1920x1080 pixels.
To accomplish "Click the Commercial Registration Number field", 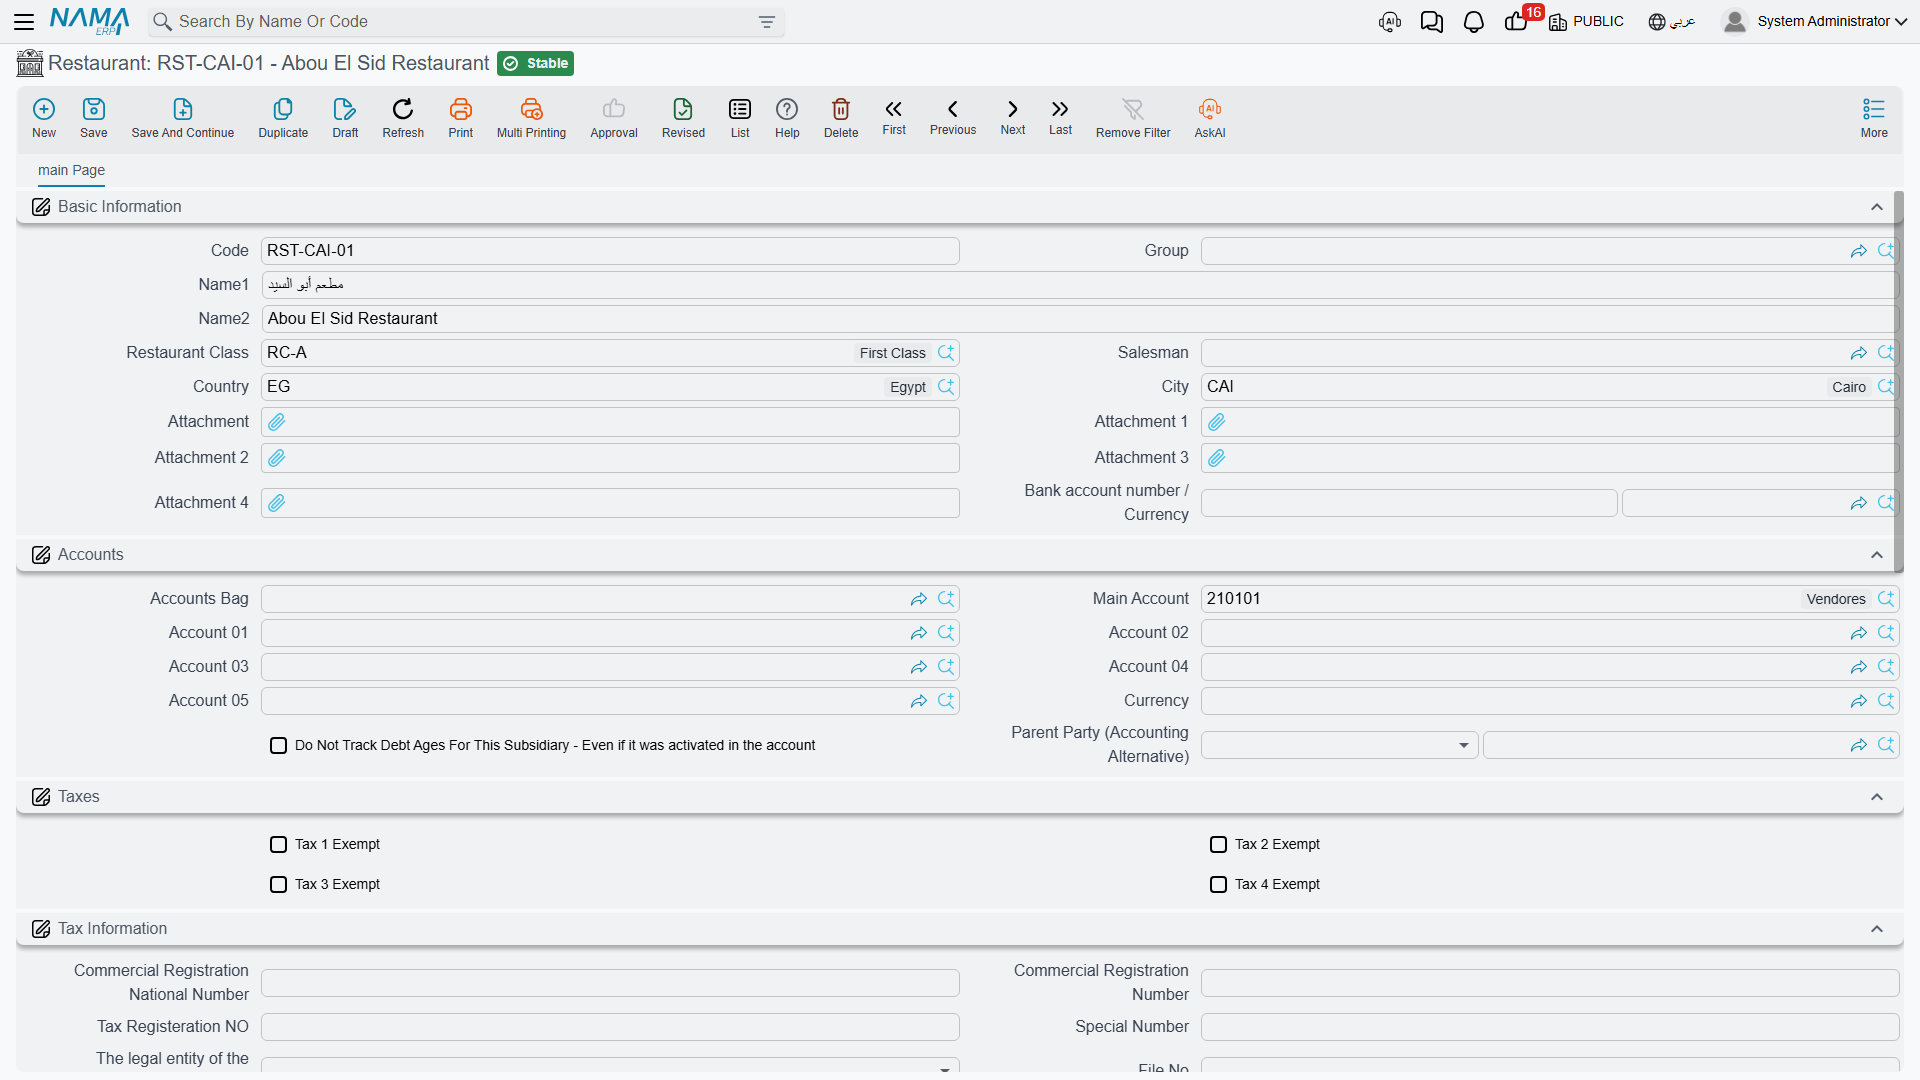I will click(1550, 983).
